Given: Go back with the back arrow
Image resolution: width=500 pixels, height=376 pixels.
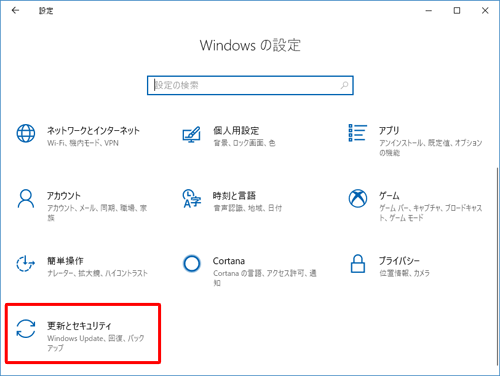Looking at the screenshot, I should click(x=15, y=11).
